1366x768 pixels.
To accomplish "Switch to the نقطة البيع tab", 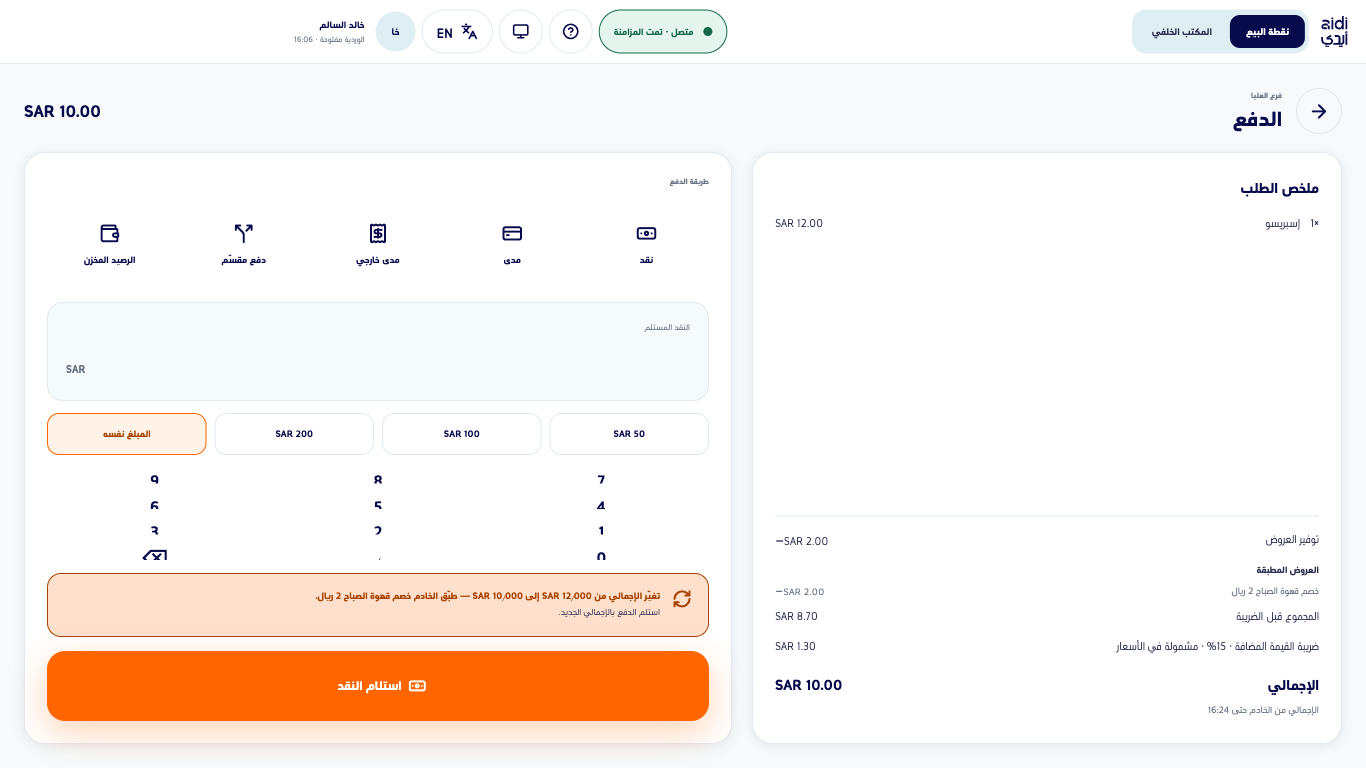I will [x=1267, y=32].
